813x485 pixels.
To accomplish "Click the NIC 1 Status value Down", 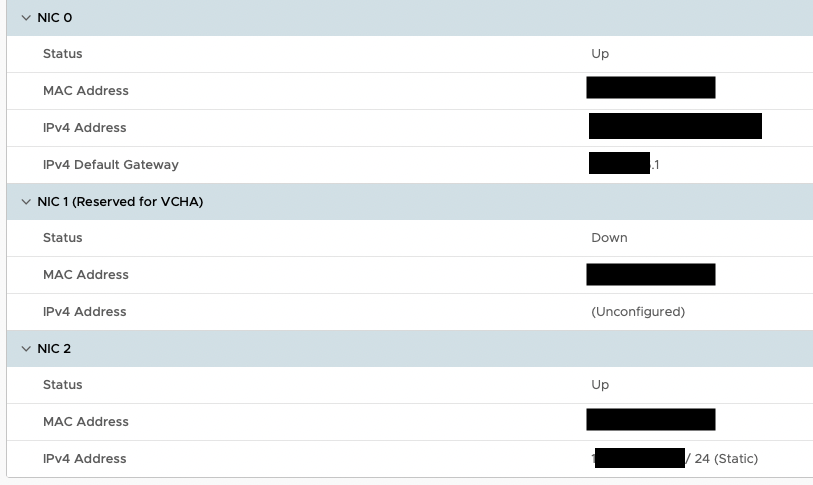I will click(x=609, y=238).
